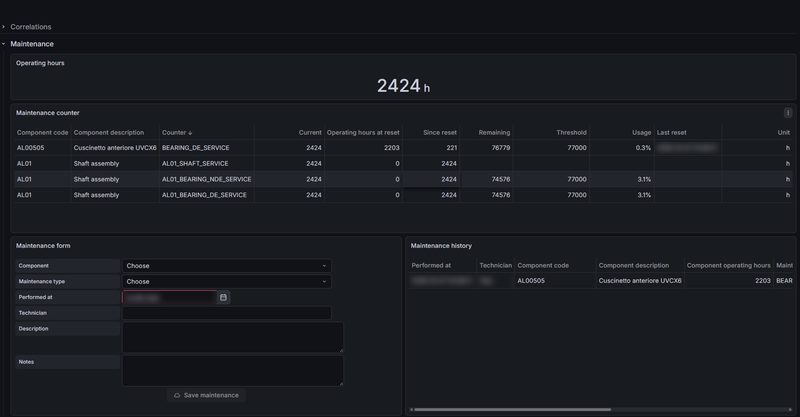800x417 pixels.
Task: Select Cuscinetto anteriore UVCX6 in counter table
Action: pyautogui.click(x=115, y=148)
